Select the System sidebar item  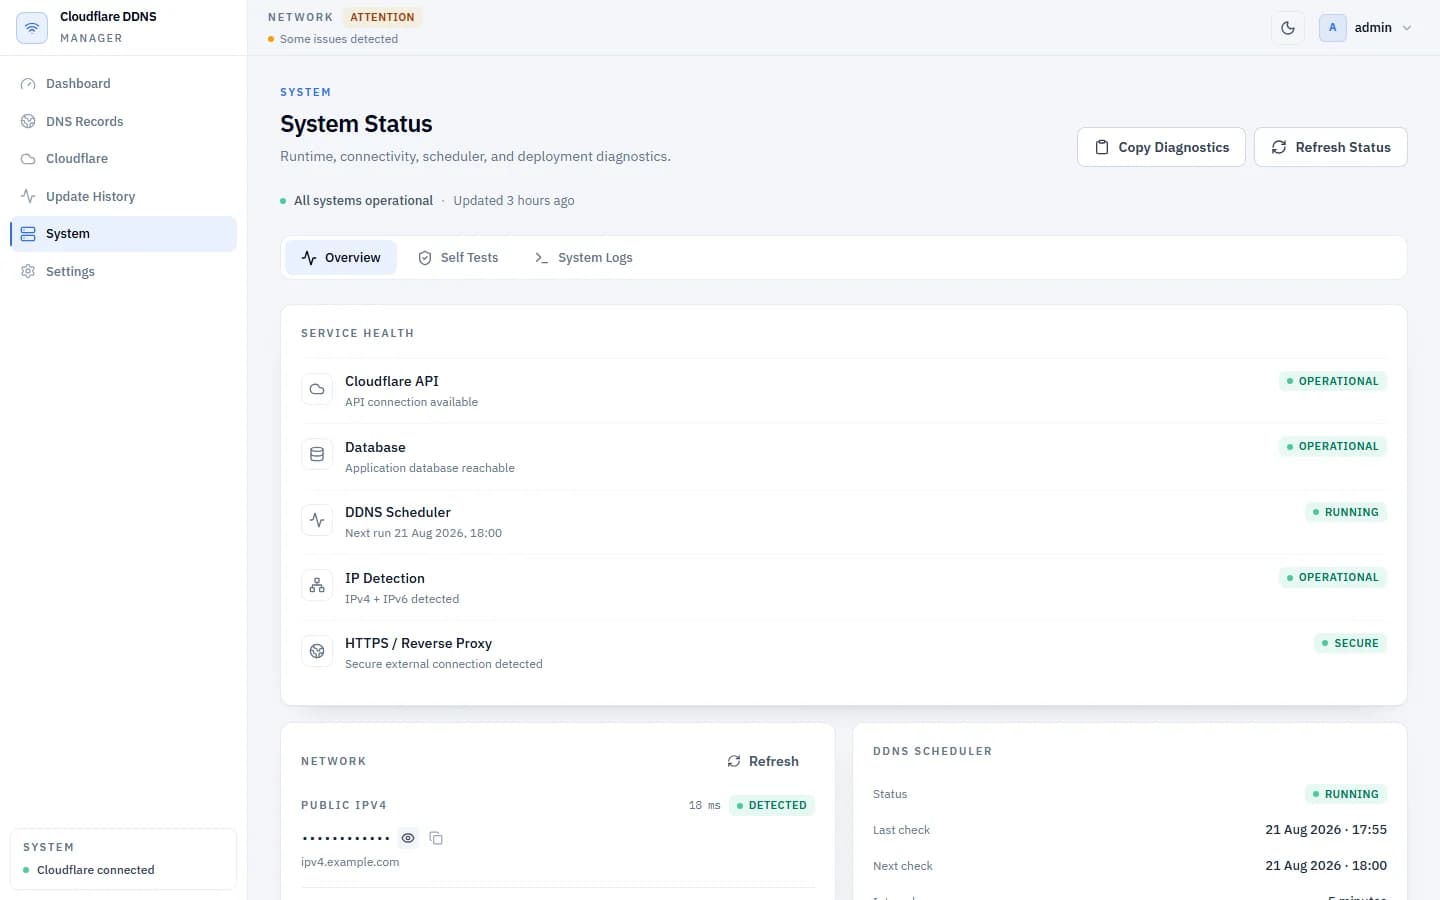point(123,234)
